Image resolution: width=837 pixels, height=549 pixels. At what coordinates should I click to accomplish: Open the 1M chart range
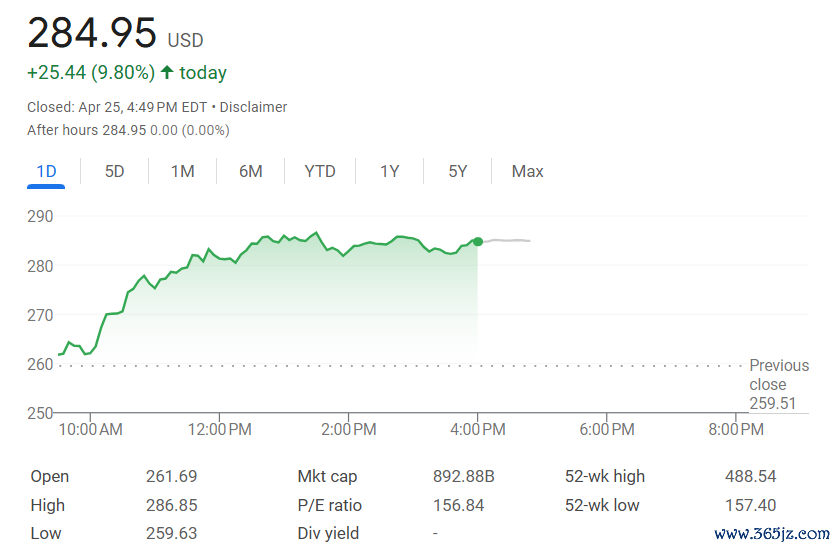click(x=182, y=171)
